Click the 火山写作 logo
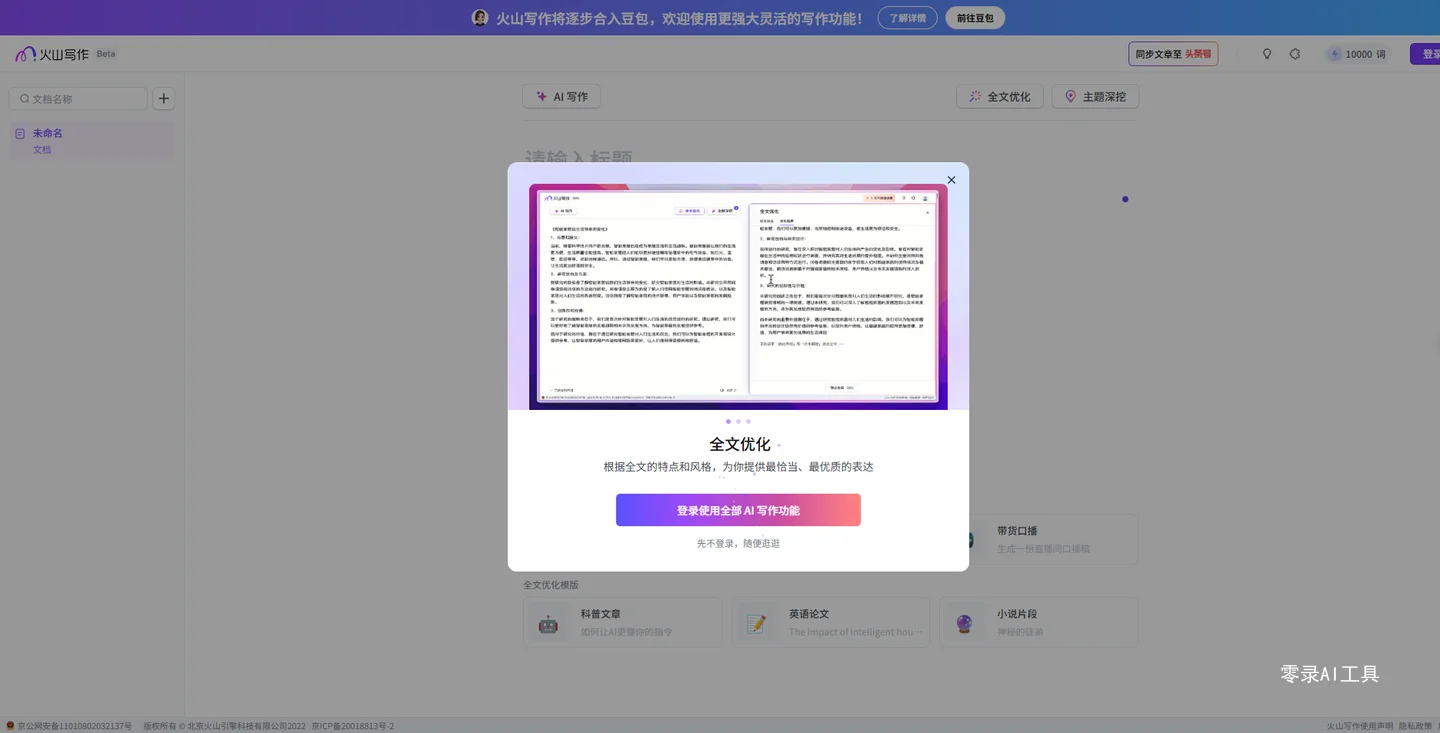The width and height of the screenshot is (1440, 733). [x=52, y=54]
